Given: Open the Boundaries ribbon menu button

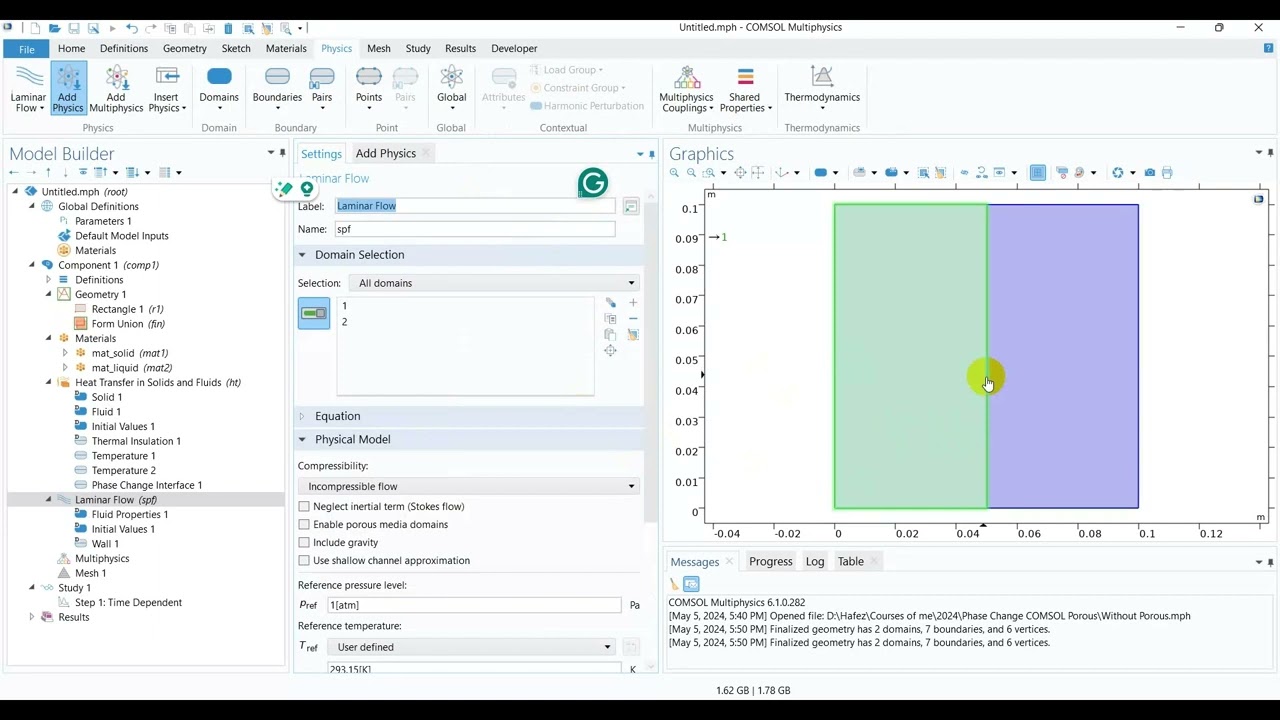Looking at the screenshot, I should point(277,89).
